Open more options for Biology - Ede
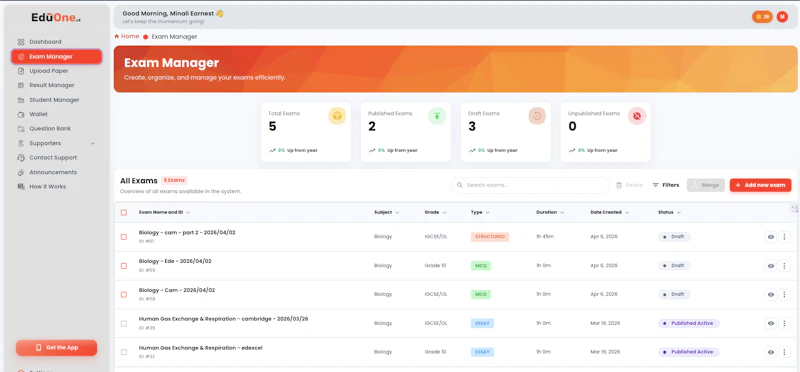The width and height of the screenshot is (800, 372). click(785, 266)
